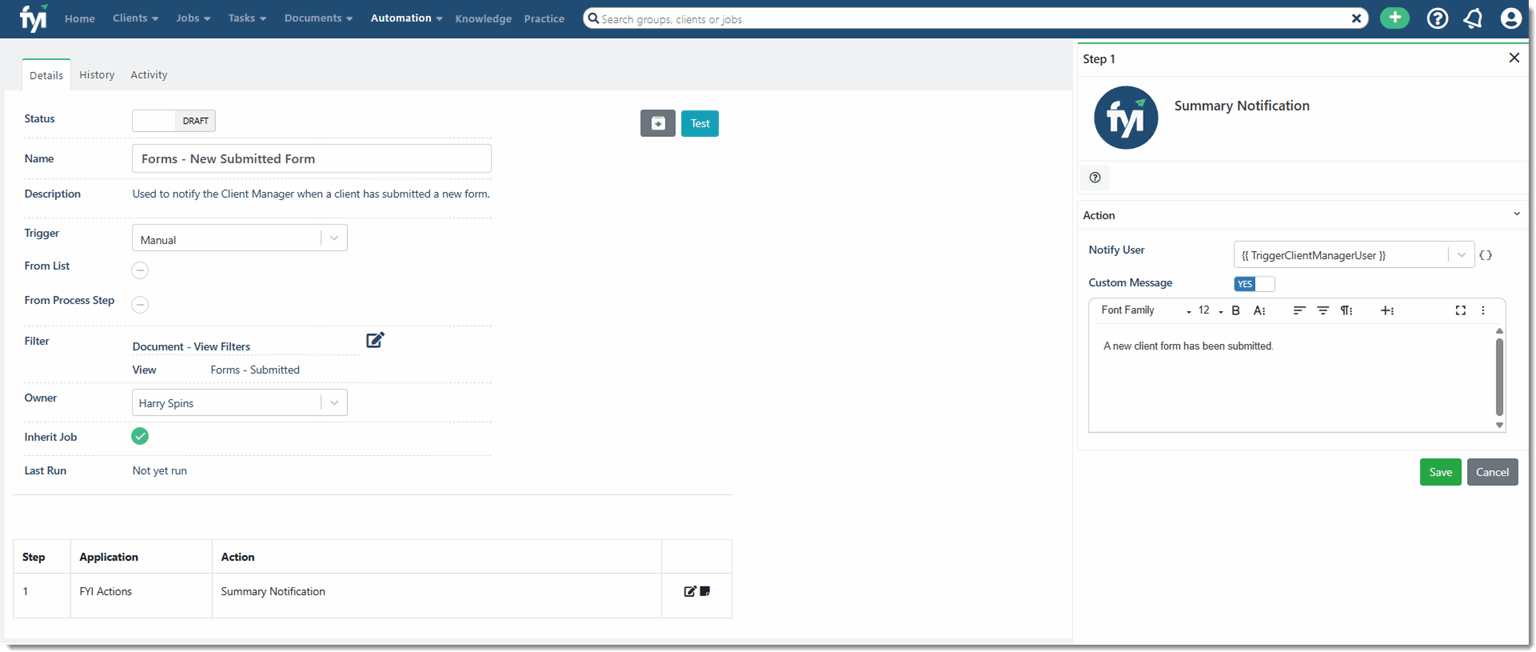Click the editor scrollbar down arrow
The image size is (1536, 652).
tap(1499, 425)
